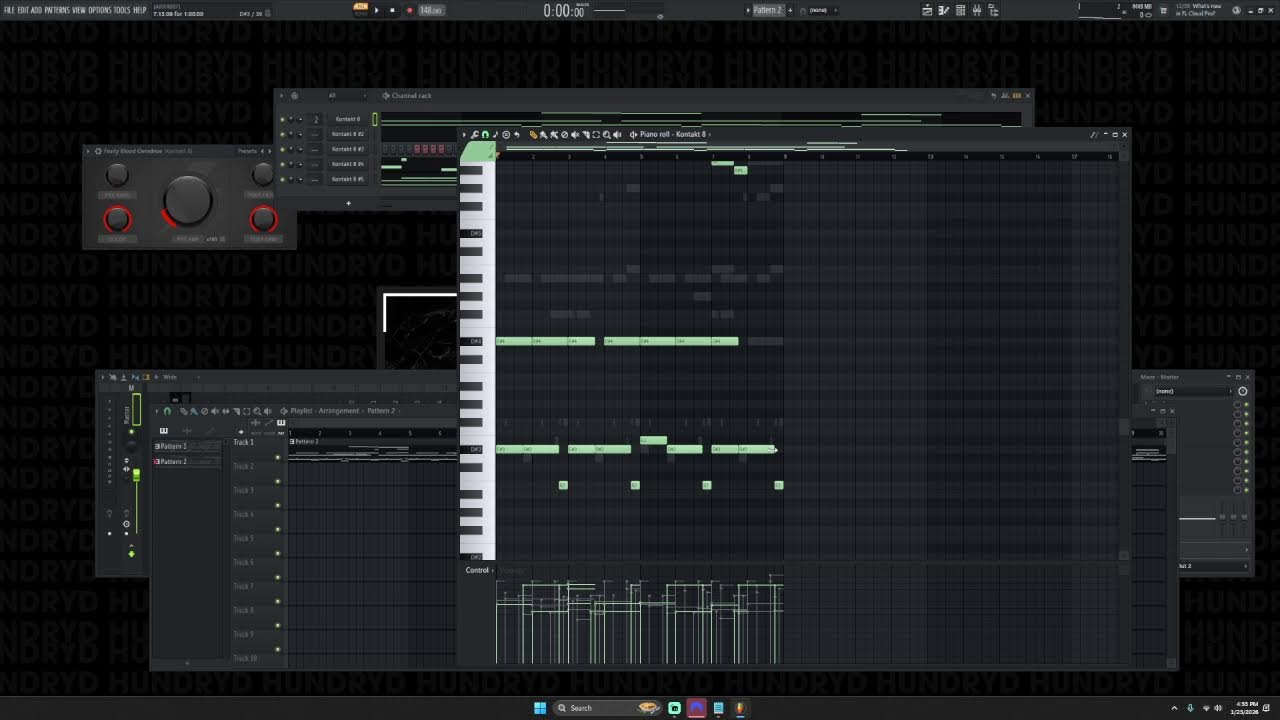
Task: Open the OPTIONS menu
Action: (99, 10)
